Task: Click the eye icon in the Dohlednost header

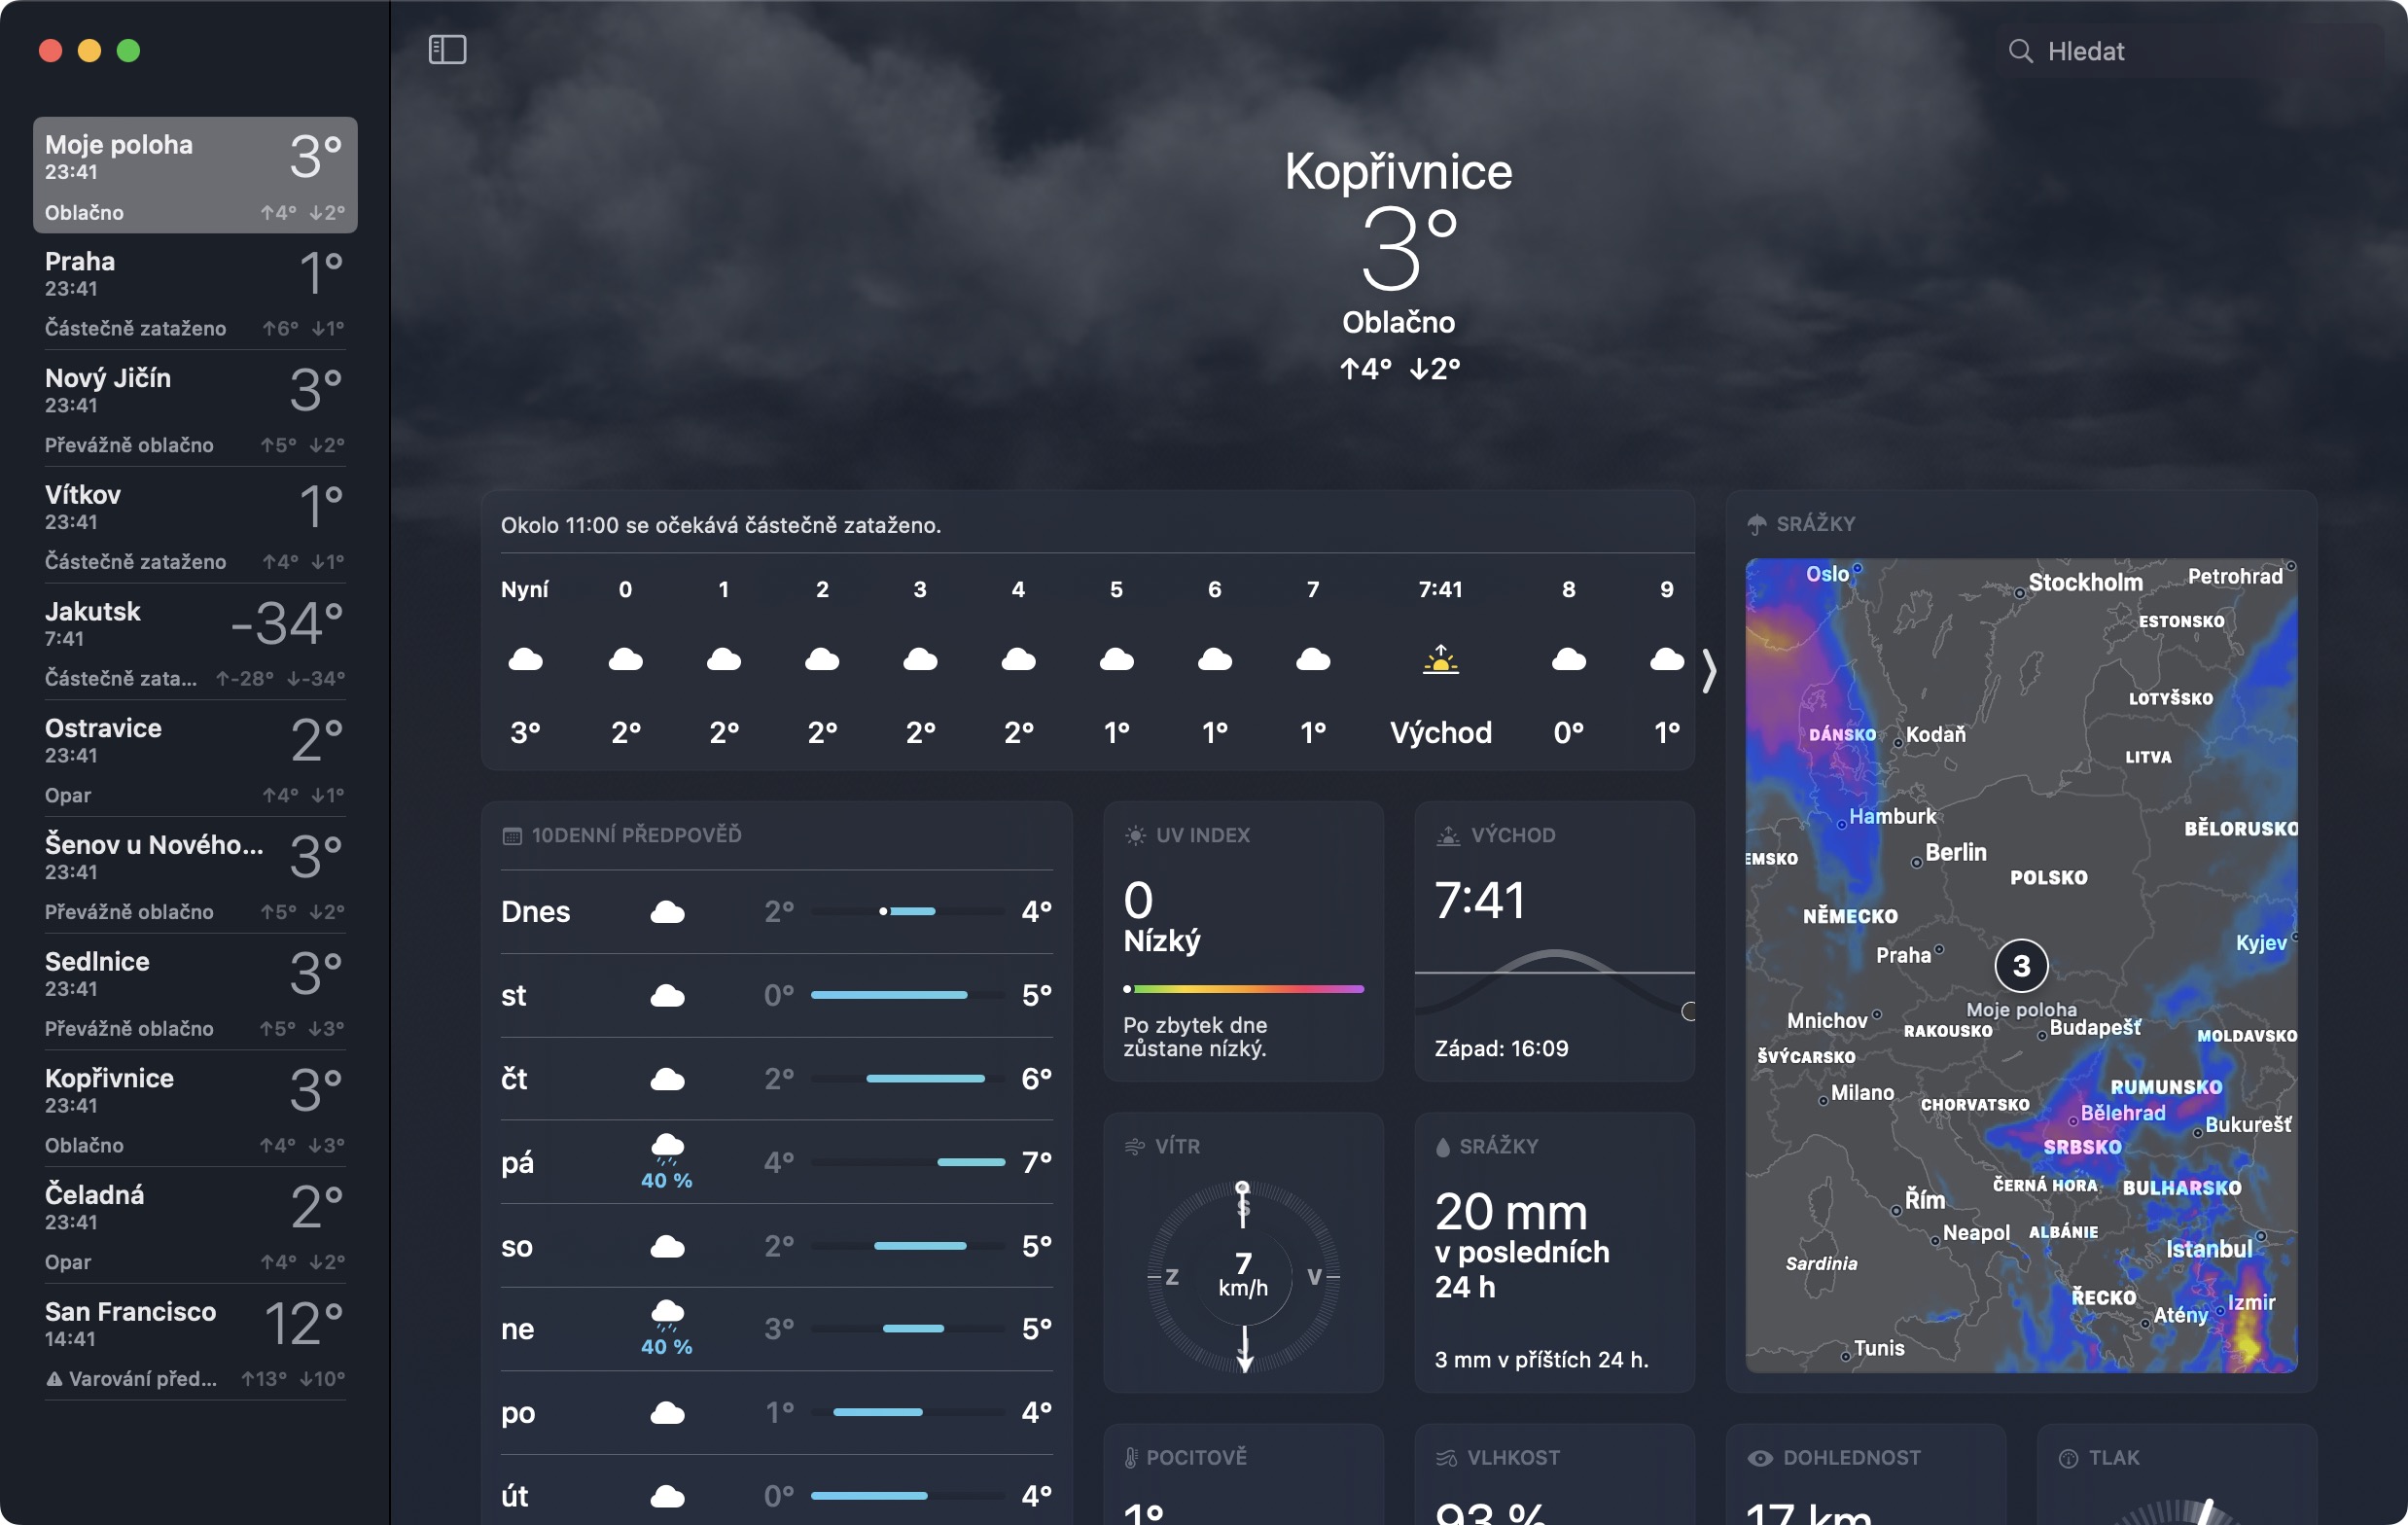Action: point(1759,1458)
